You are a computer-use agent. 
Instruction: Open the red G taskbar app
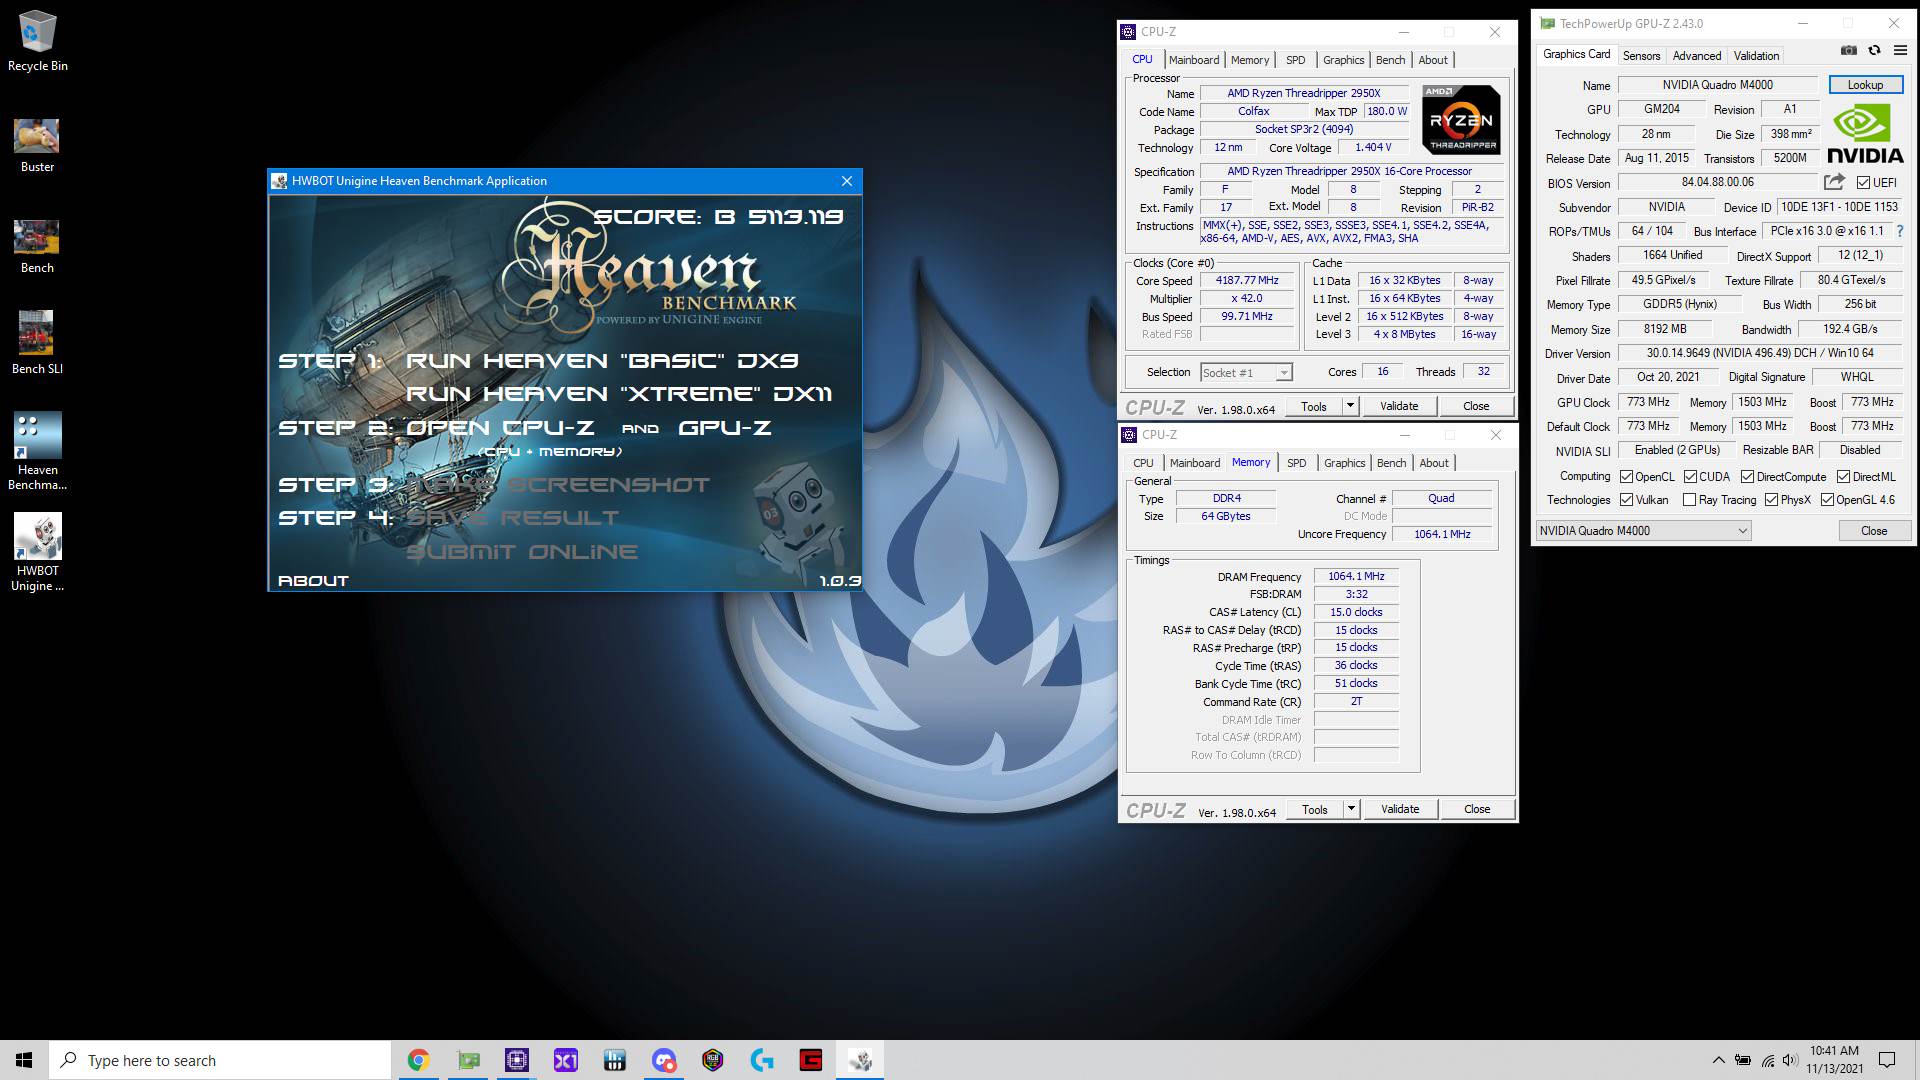pos(811,1060)
